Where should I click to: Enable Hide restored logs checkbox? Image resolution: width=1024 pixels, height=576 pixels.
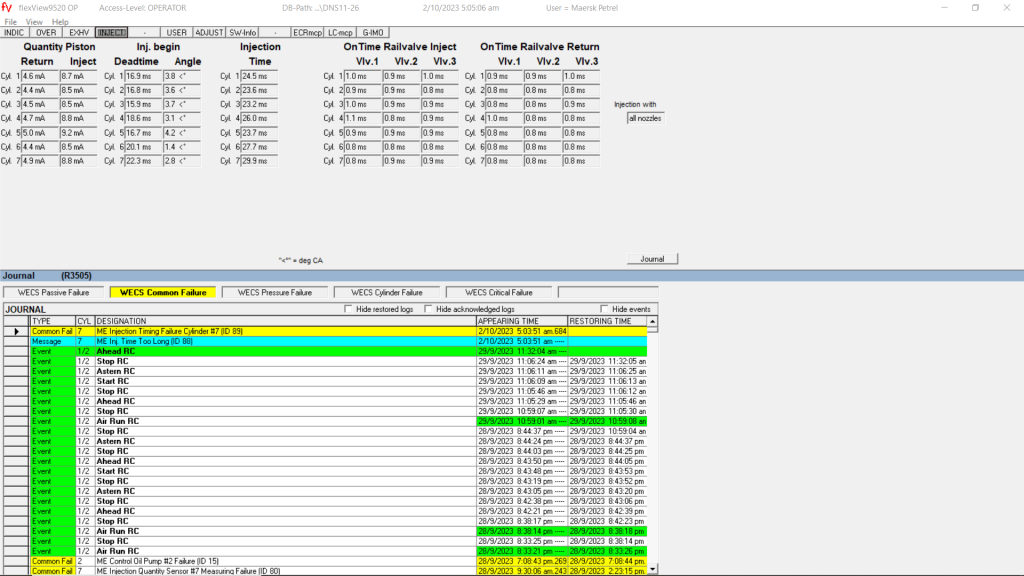tap(349, 309)
